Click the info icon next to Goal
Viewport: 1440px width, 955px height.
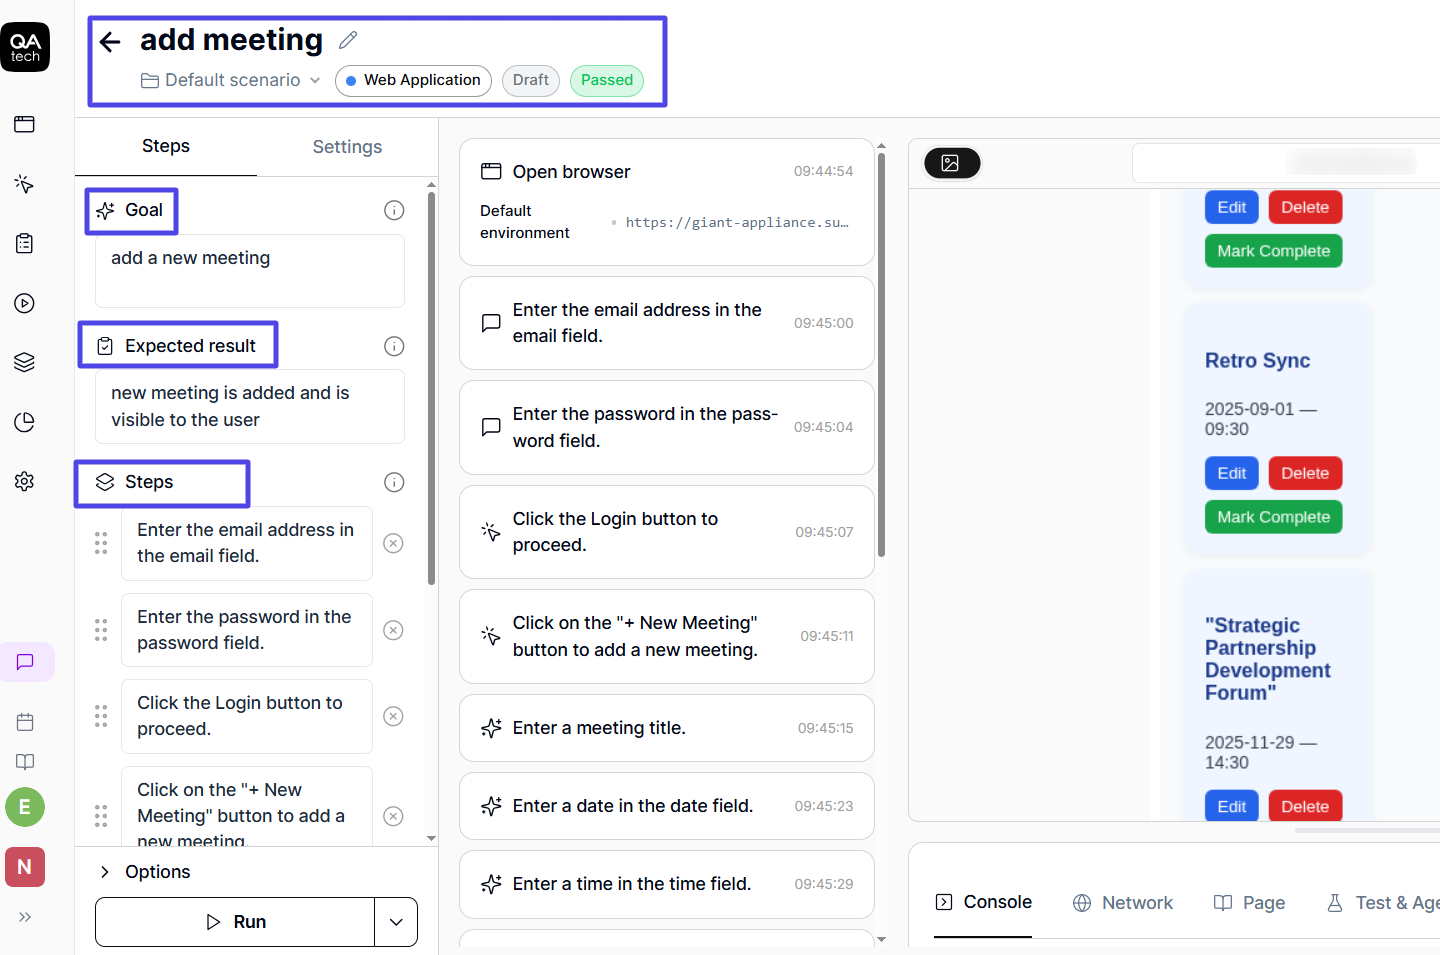[x=394, y=210]
